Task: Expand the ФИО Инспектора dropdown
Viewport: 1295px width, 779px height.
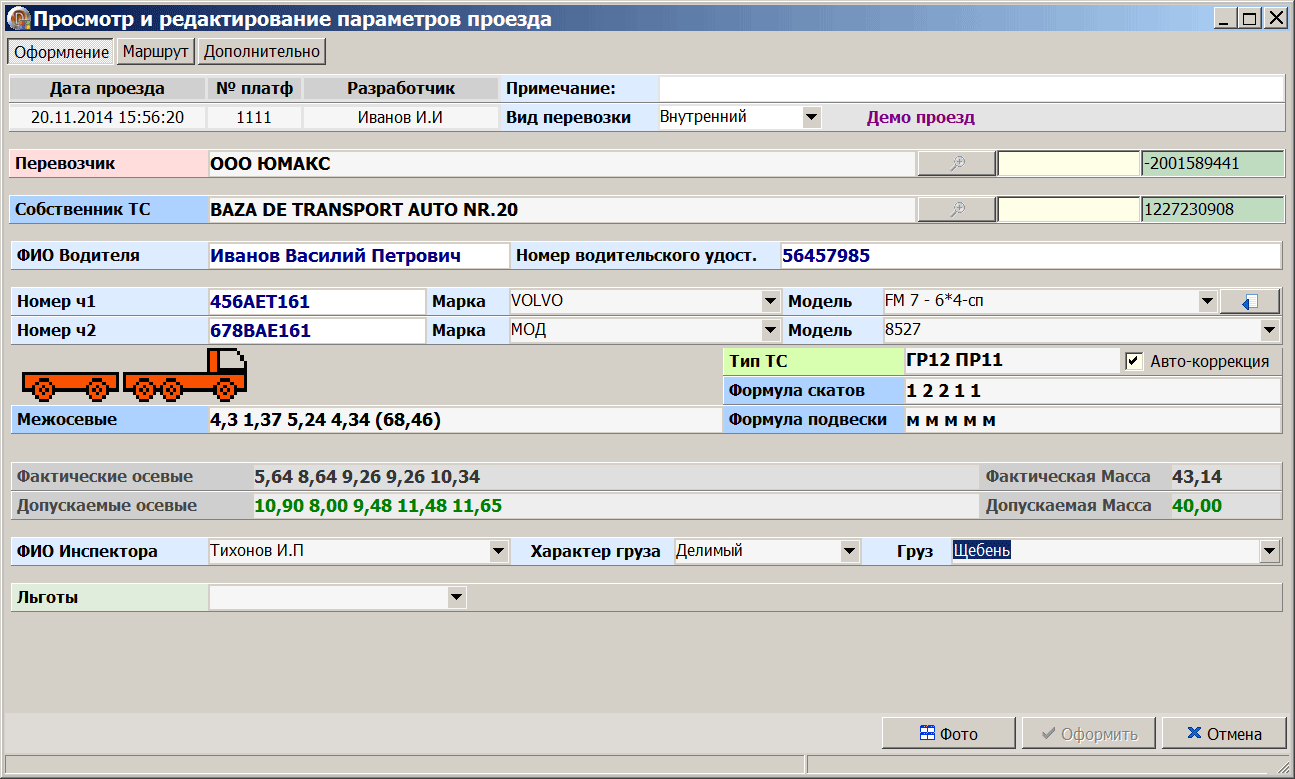Action: tap(498, 551)
